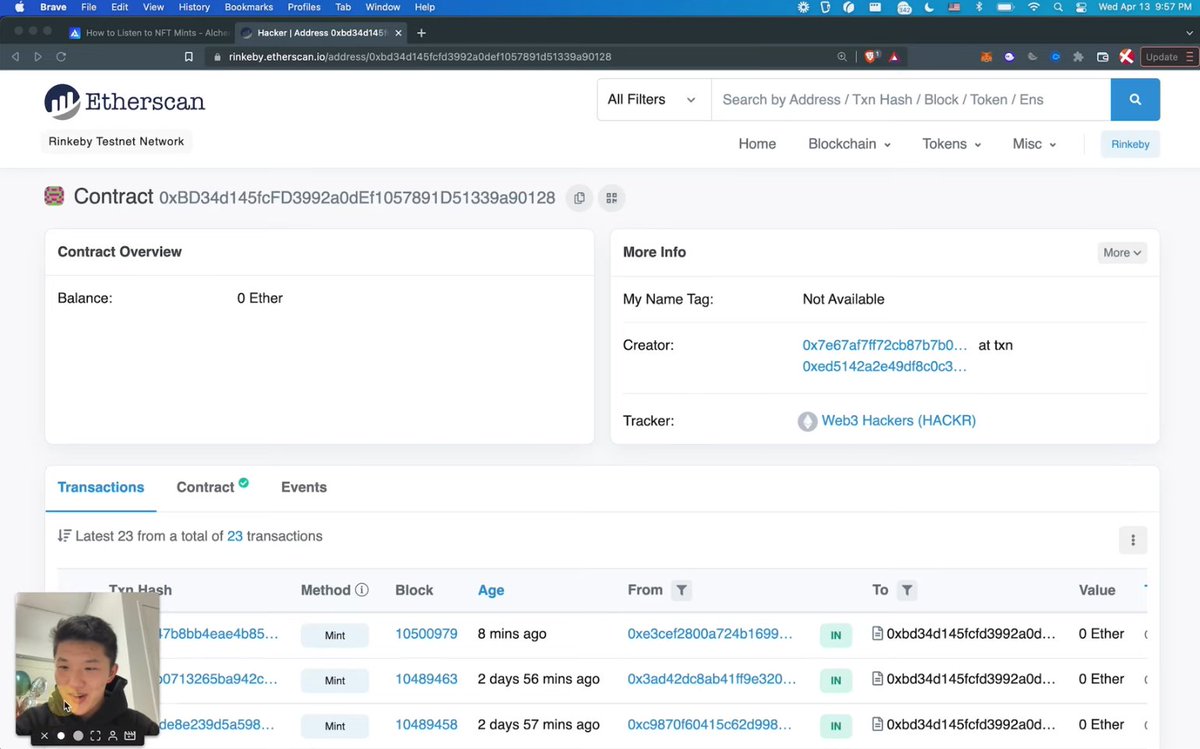
Task: Click the Web3 Hackers token icon
Action: [x=807, y=421]
